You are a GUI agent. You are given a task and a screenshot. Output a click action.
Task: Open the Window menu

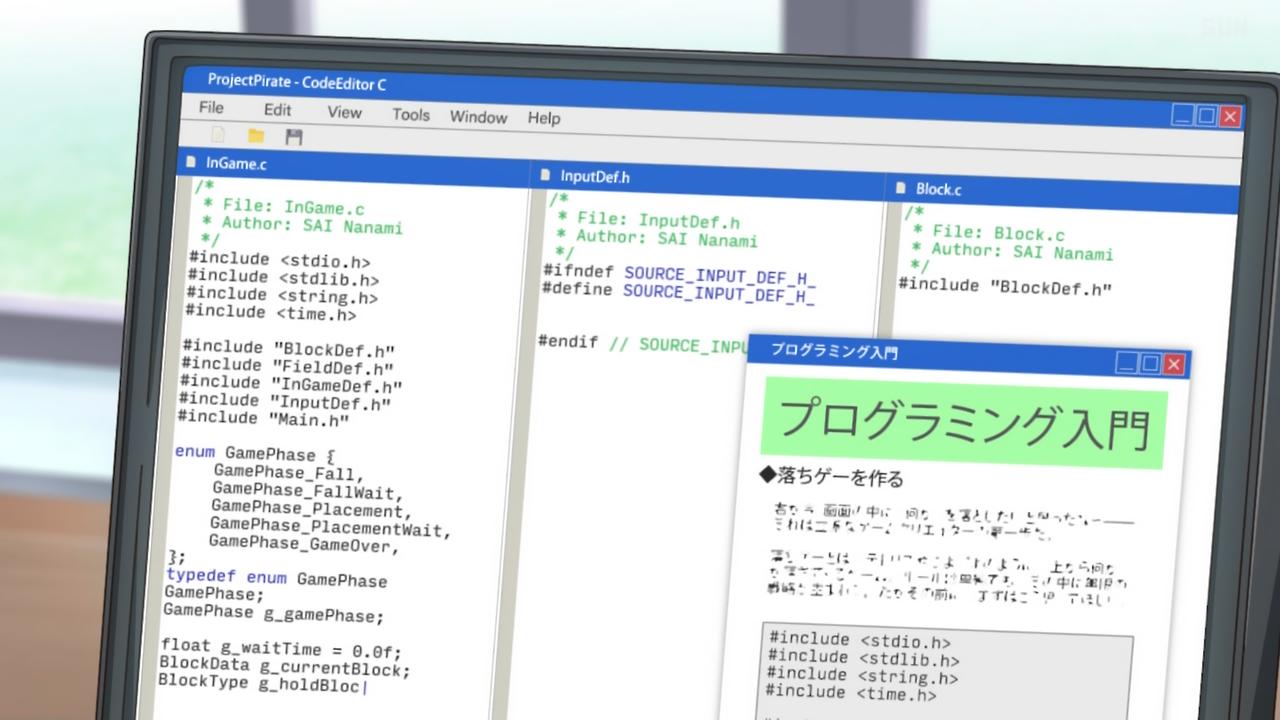[x=478, y=117]
